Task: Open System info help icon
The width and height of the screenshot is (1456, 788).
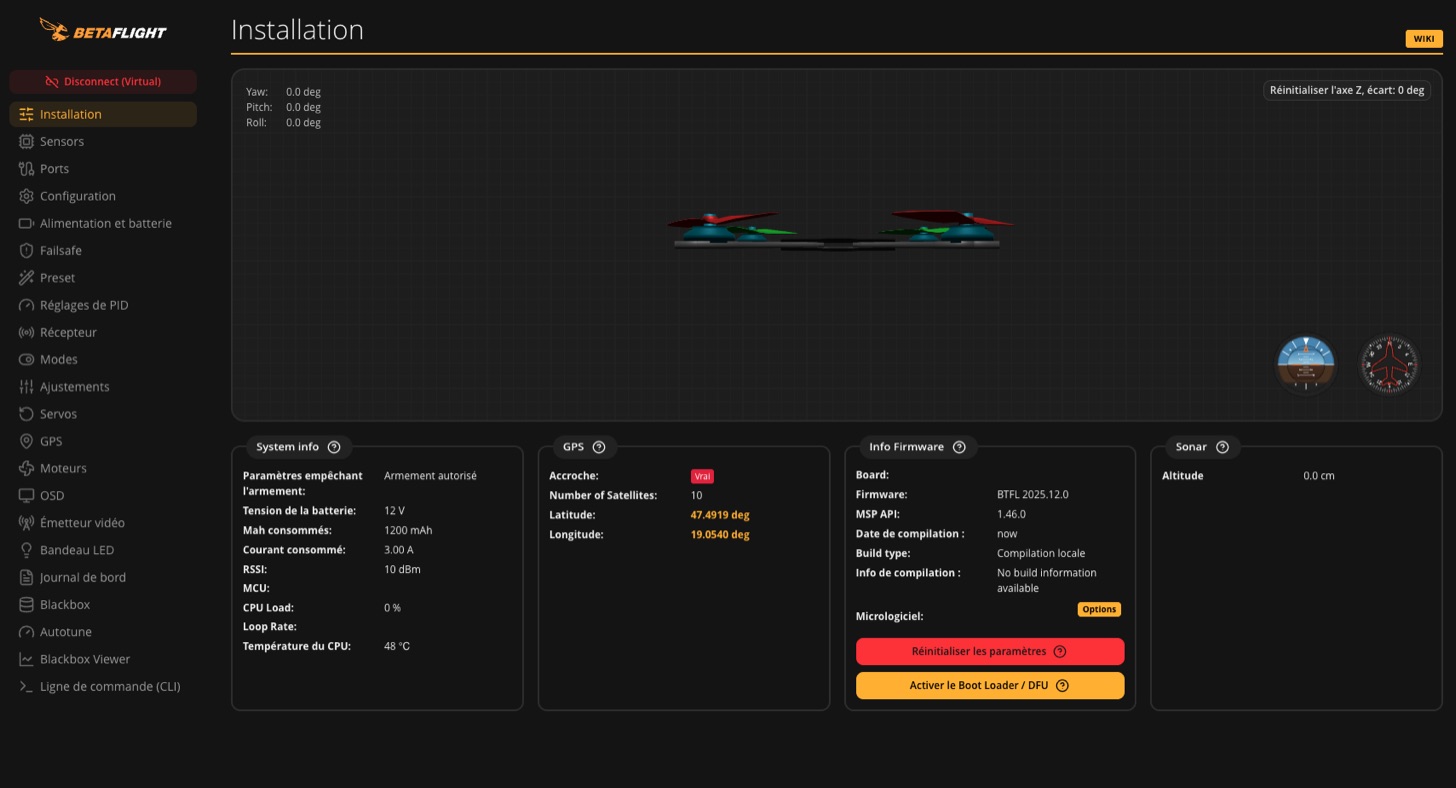Action: (x=334, y=447)
